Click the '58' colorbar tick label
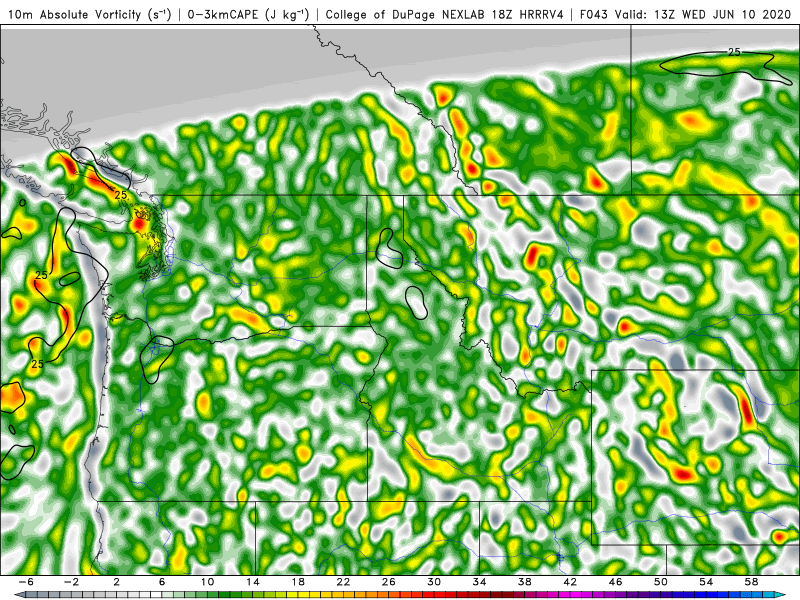800x600 pixels. 751,582
